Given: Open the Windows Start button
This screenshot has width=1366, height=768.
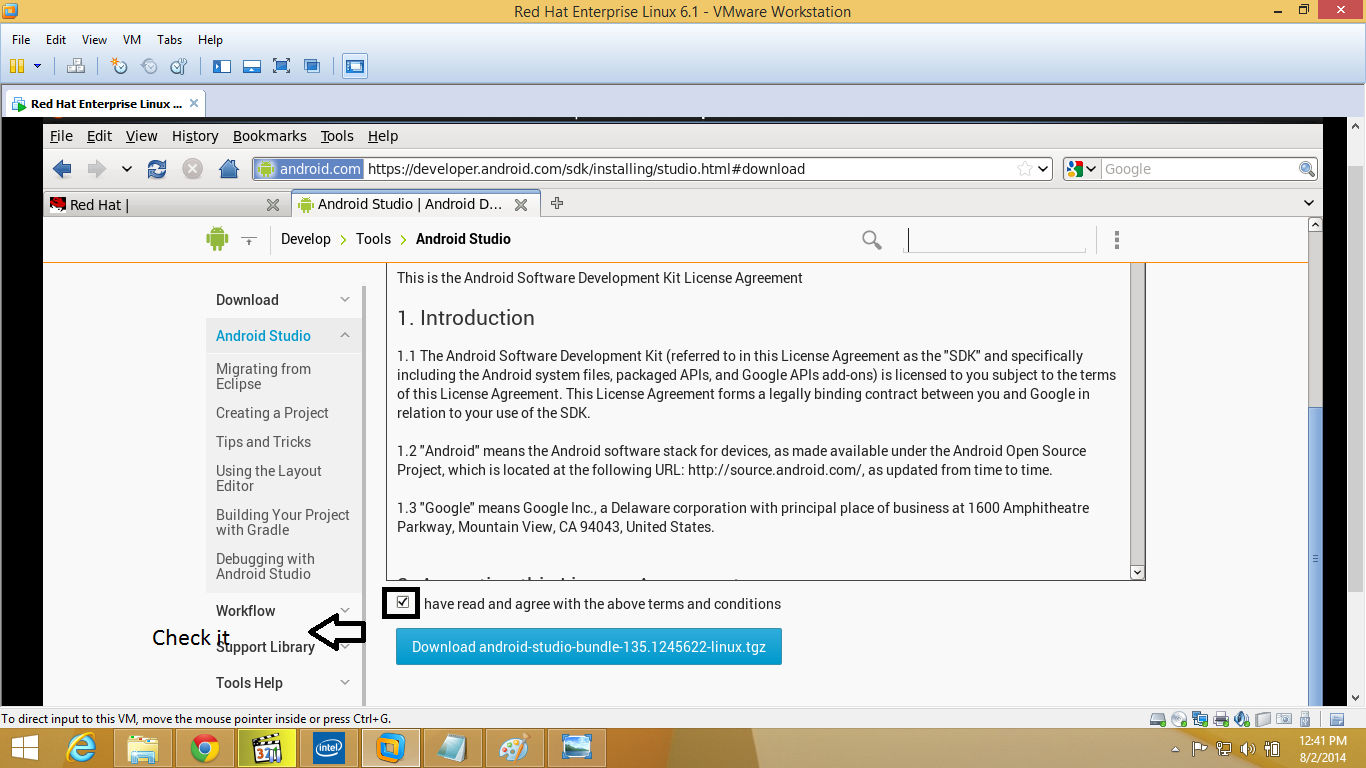Looking at the screenshot, I should pyautogui.click(x=25, y=748).
